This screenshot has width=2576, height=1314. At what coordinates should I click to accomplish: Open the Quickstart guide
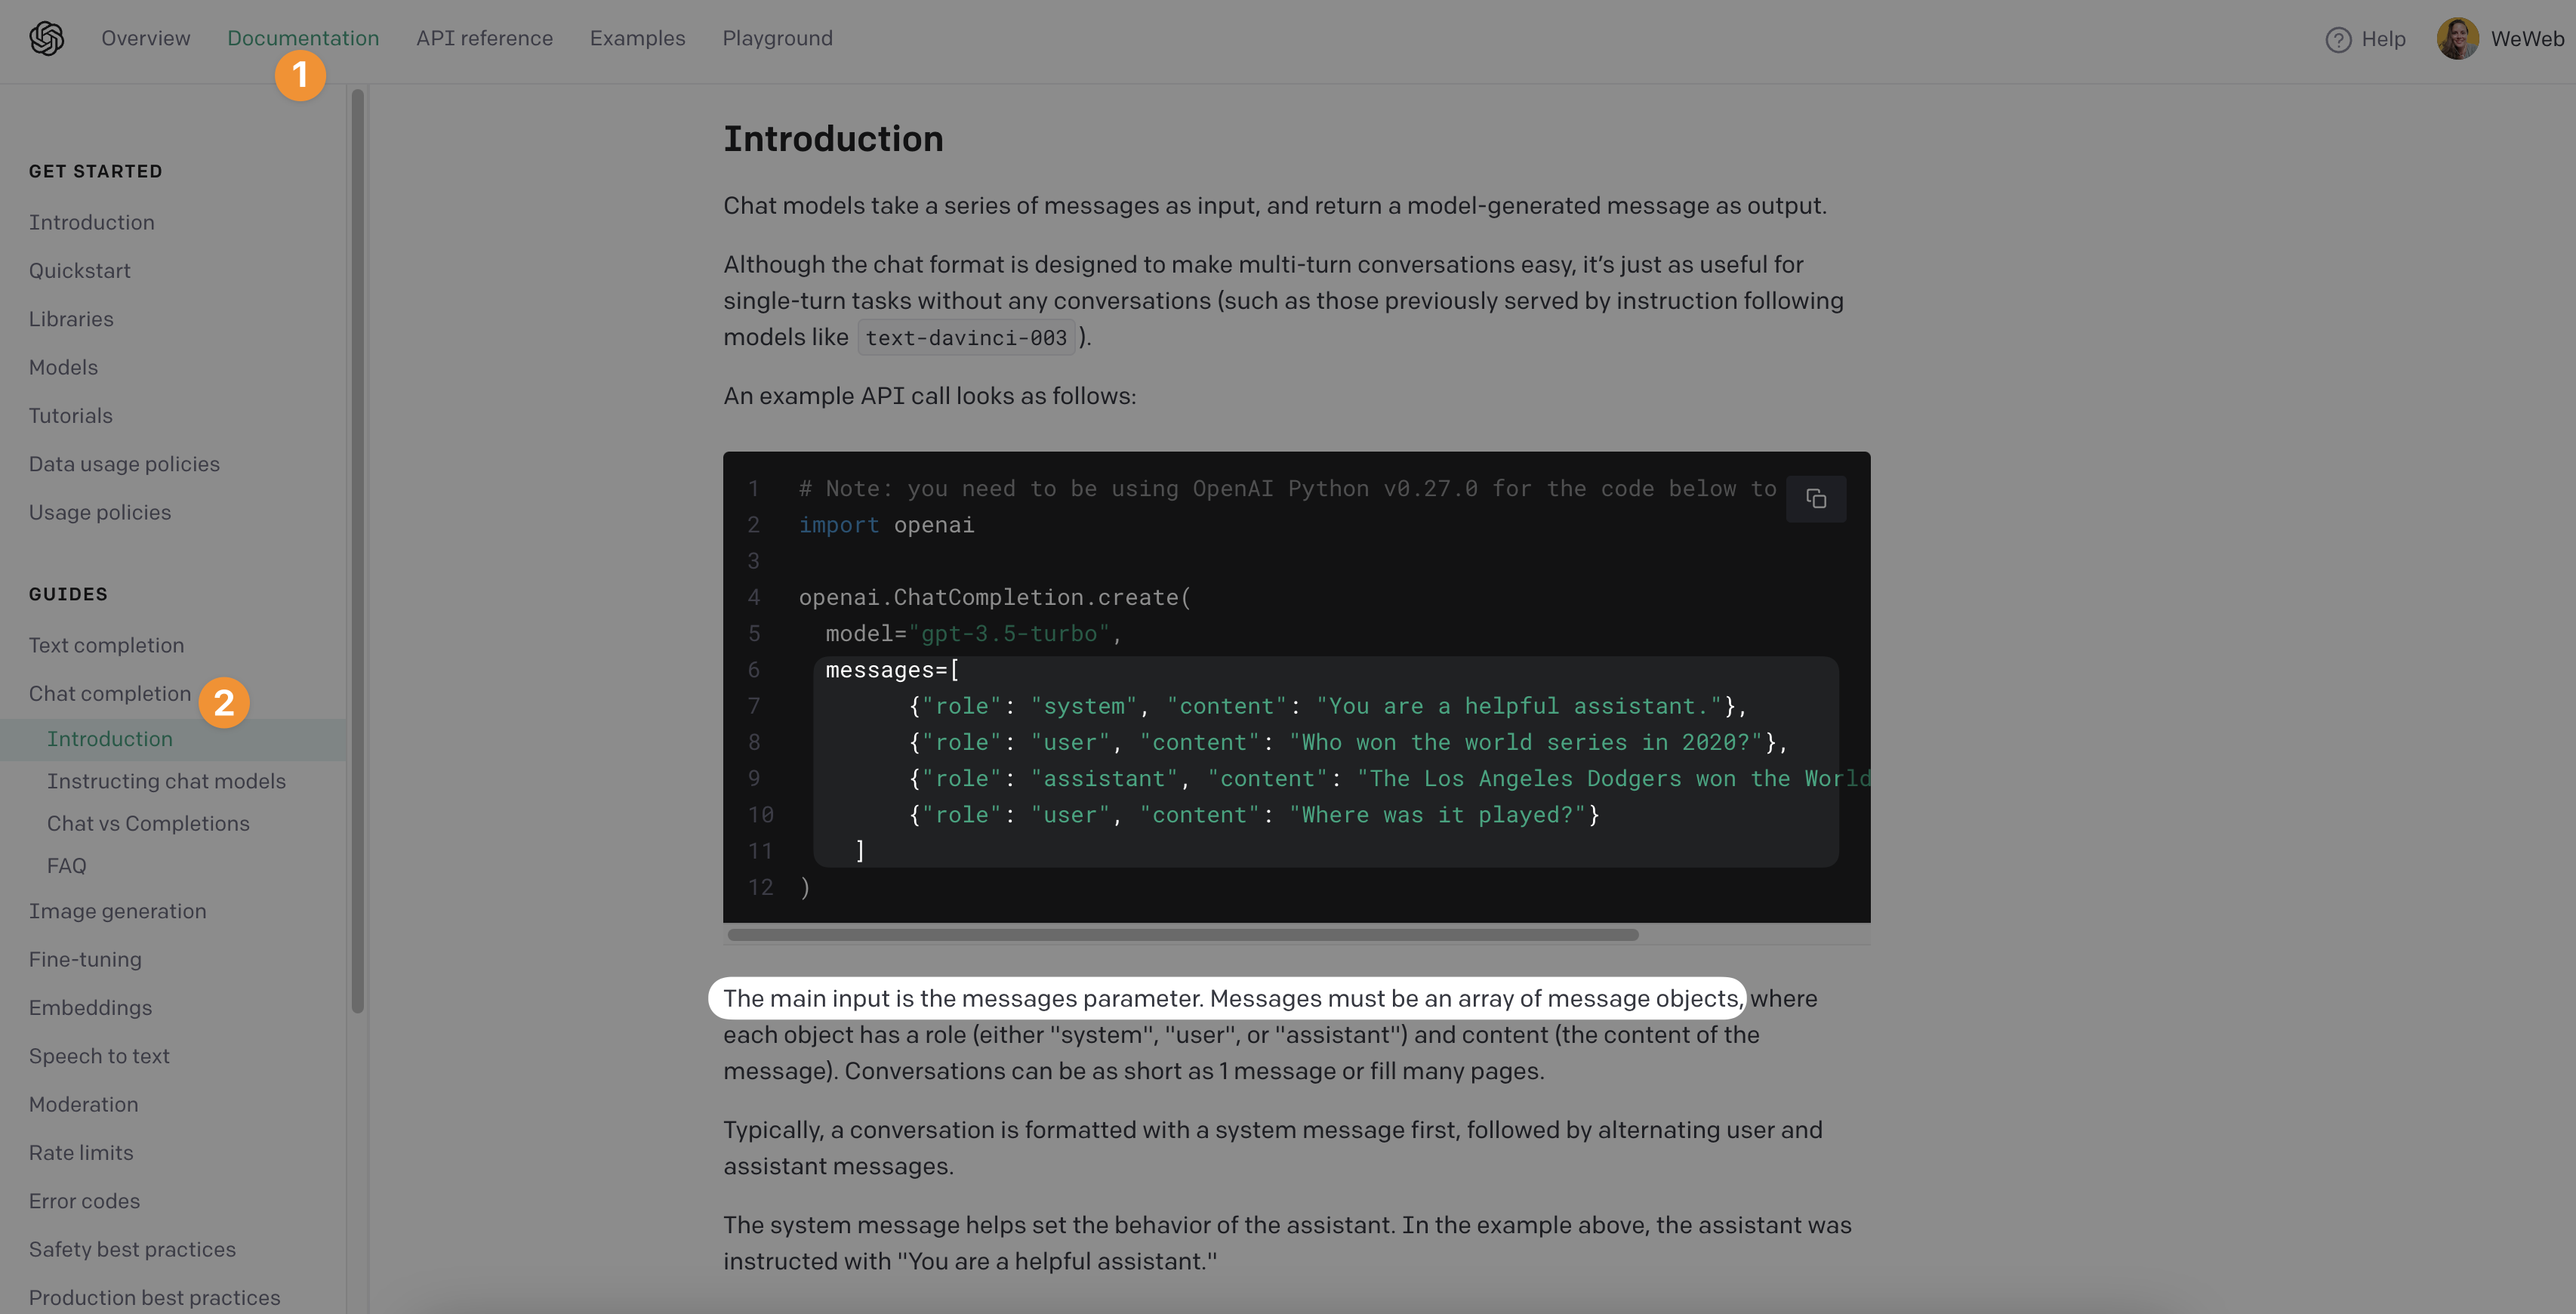pos(80,270)
